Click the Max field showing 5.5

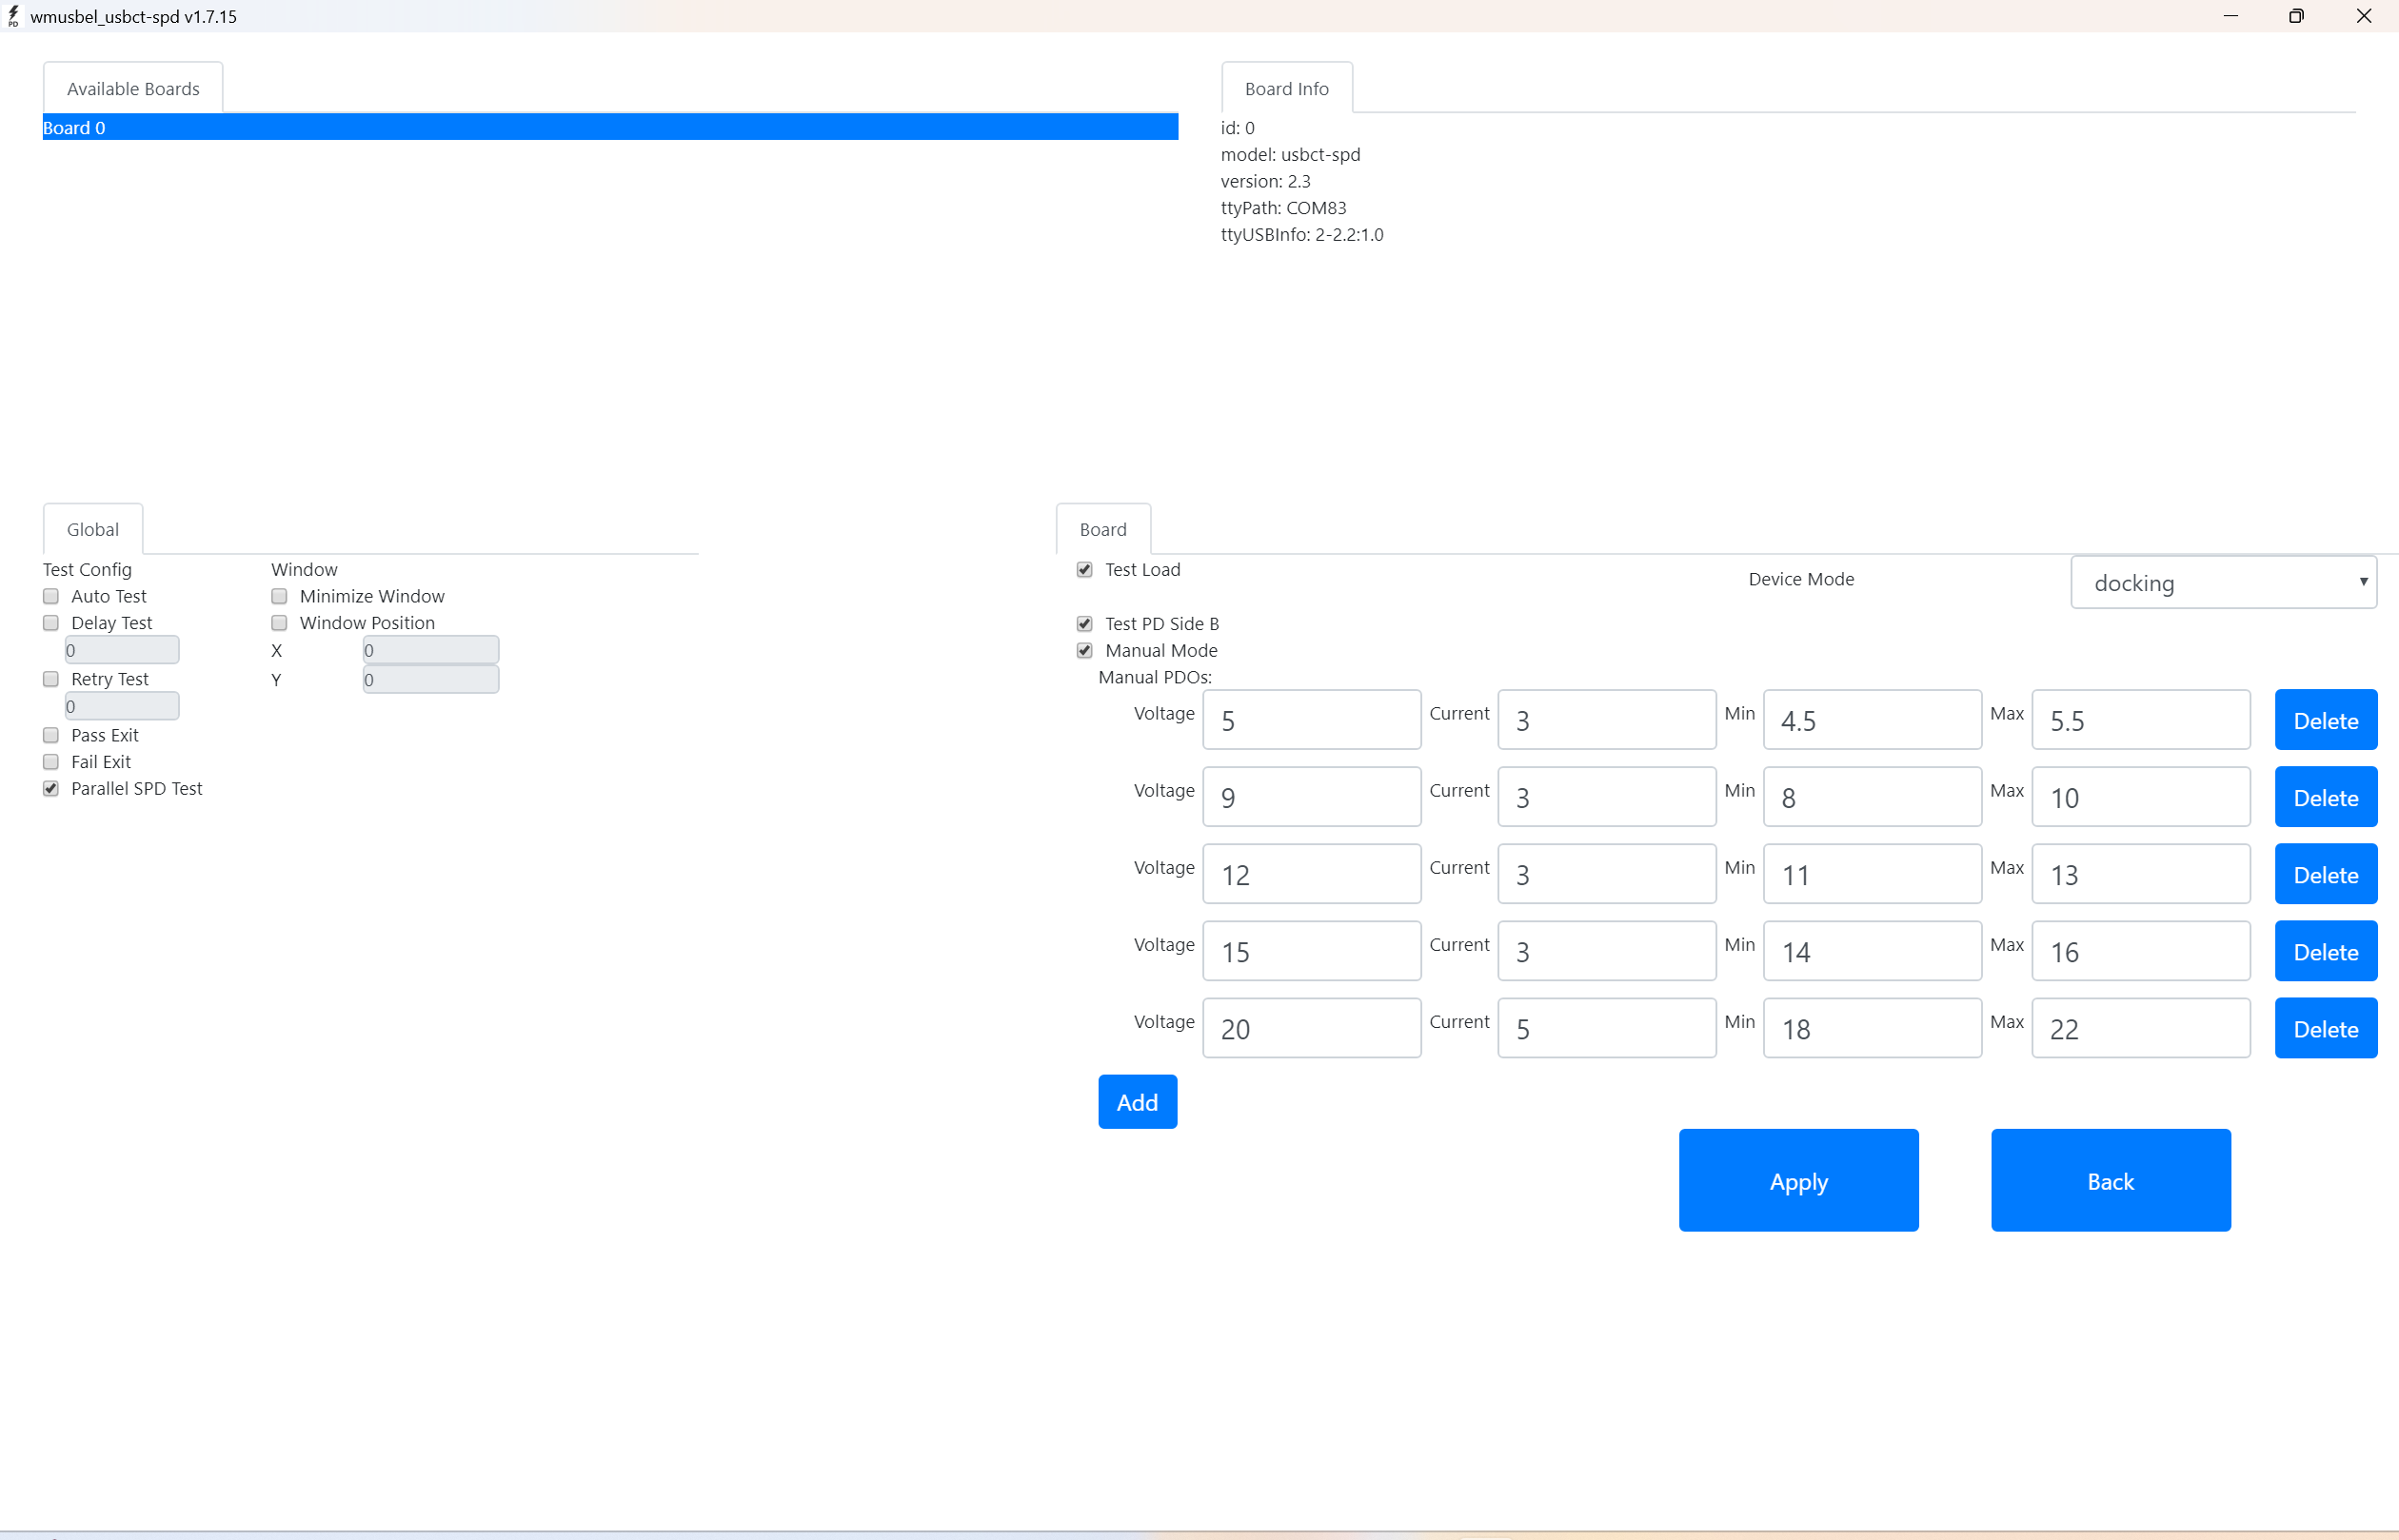[2141, 720]
